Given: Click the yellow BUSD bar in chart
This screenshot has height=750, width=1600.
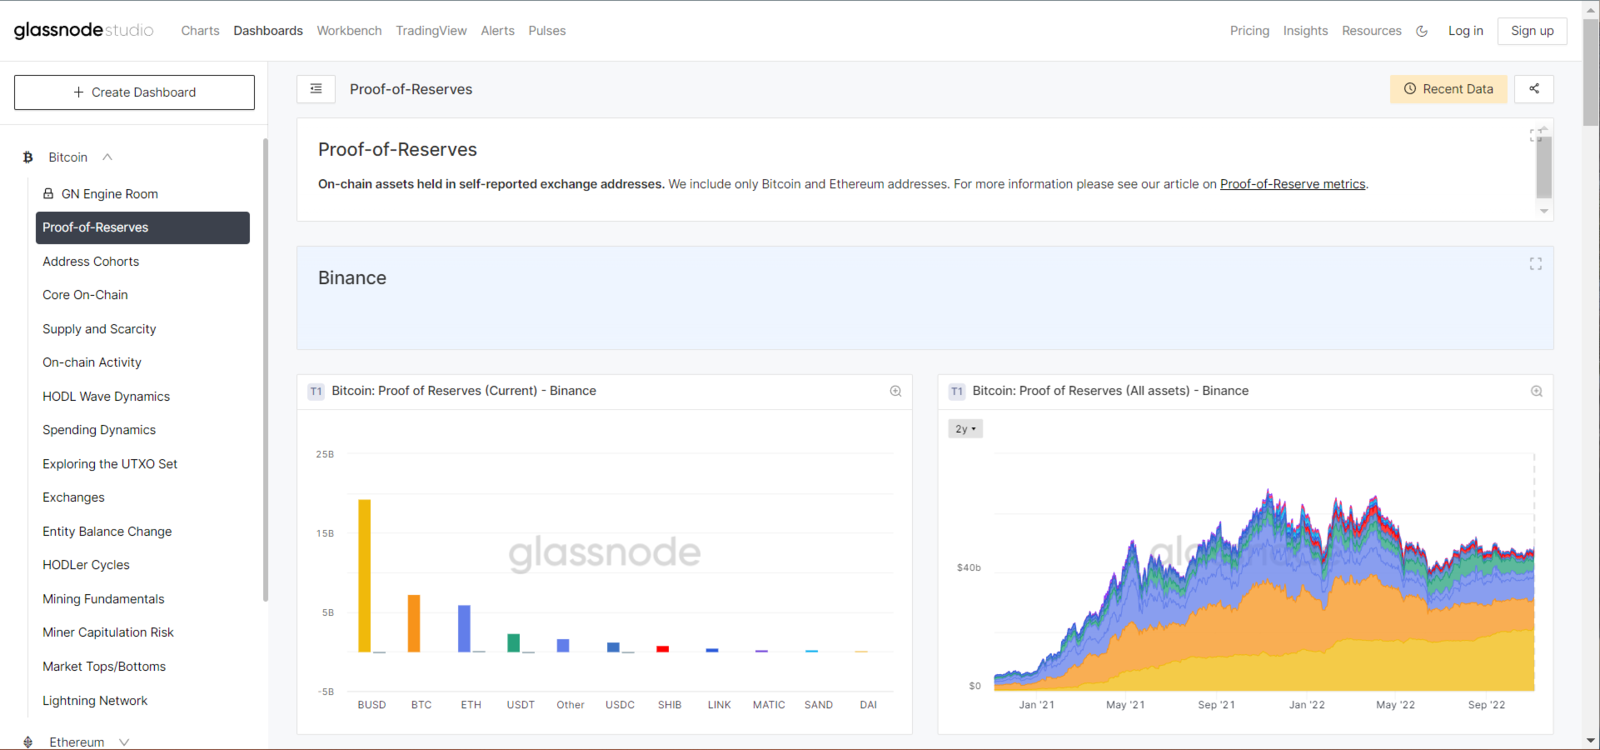Looking at the screenshot, I should coord(364,575).
